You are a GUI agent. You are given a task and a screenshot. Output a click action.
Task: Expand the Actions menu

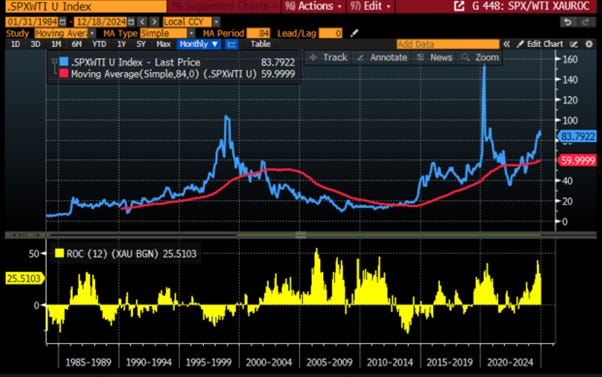313,6
